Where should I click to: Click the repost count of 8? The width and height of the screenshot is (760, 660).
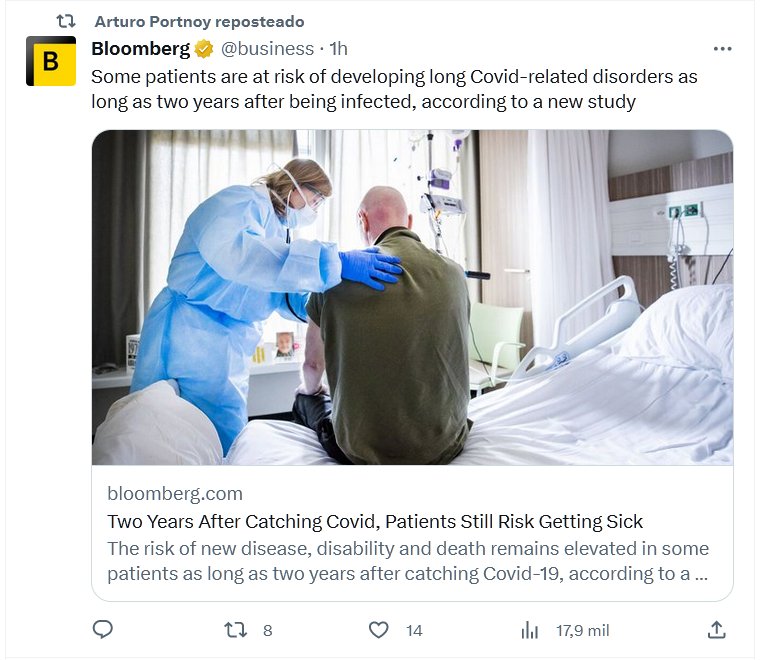267,630
